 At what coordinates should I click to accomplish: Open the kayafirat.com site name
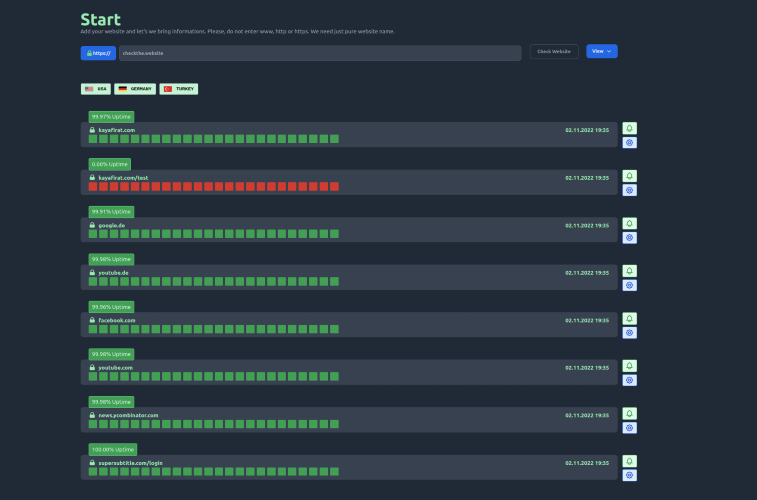point(117,130)
